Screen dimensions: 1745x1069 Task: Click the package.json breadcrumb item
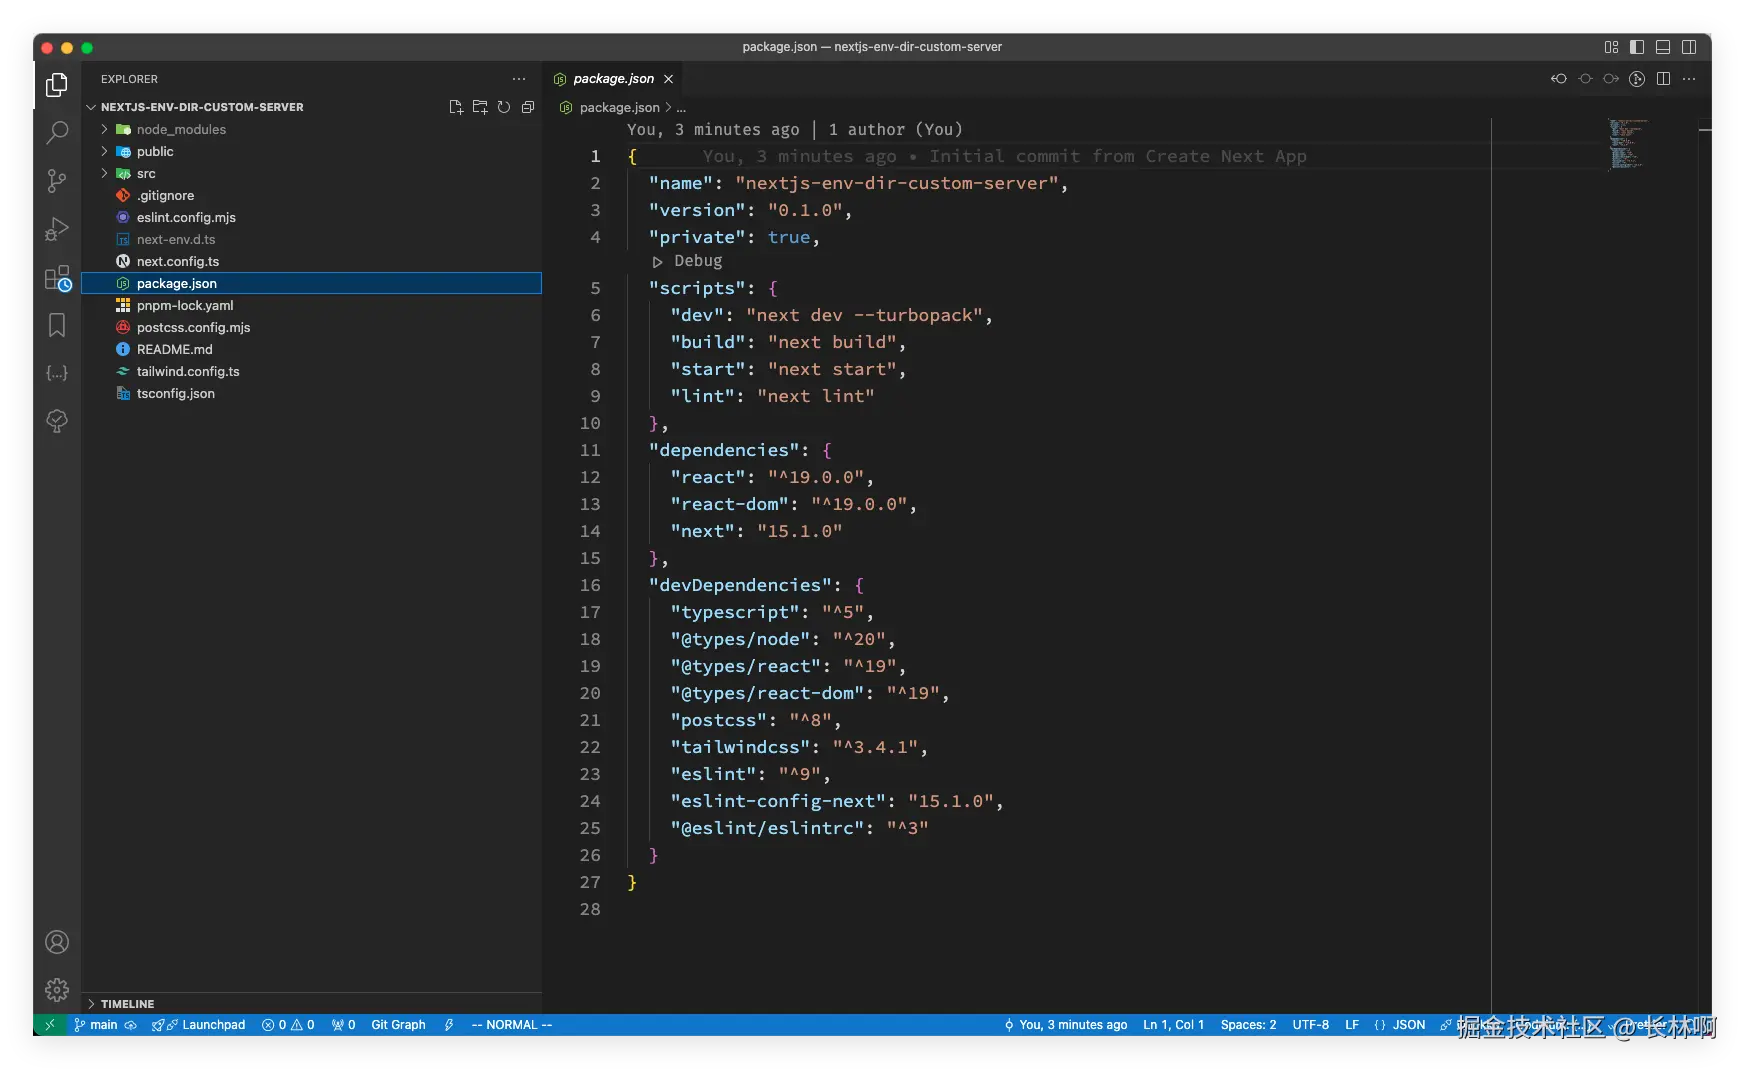(x=610, y=107)
